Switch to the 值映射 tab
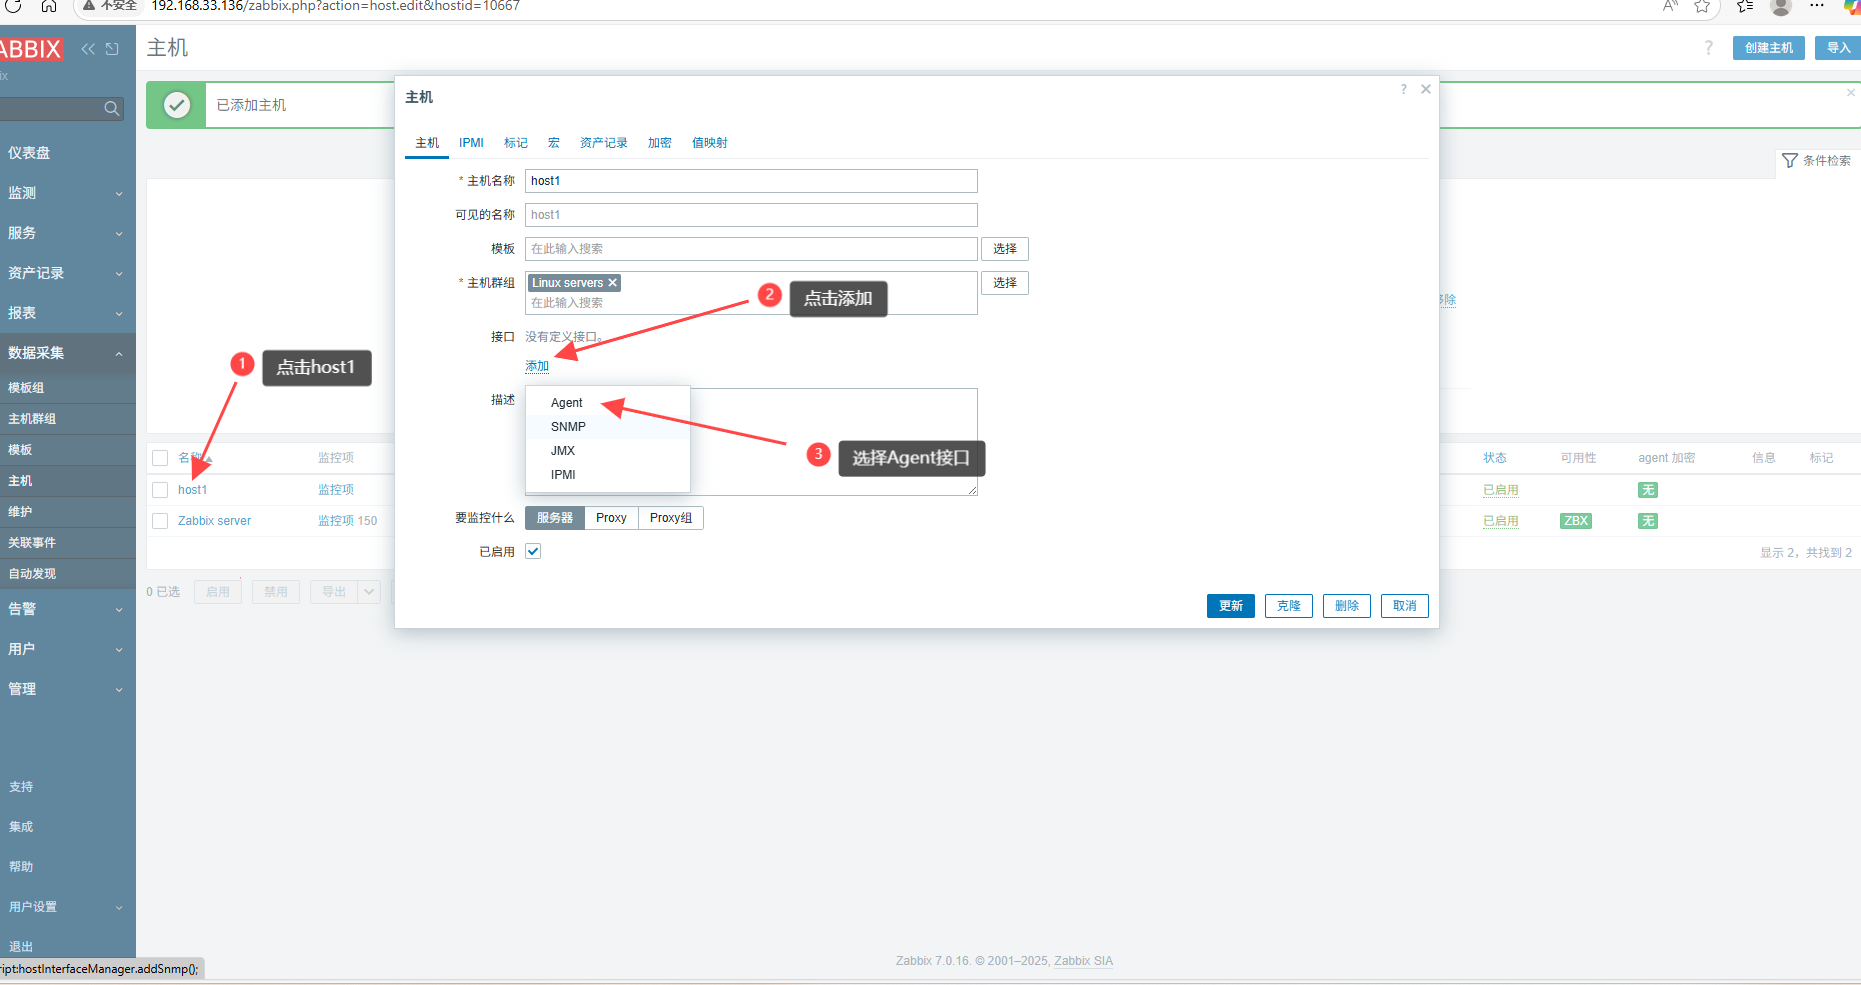1861x985 pixels. pyautogui.click(x=710, y=143)
